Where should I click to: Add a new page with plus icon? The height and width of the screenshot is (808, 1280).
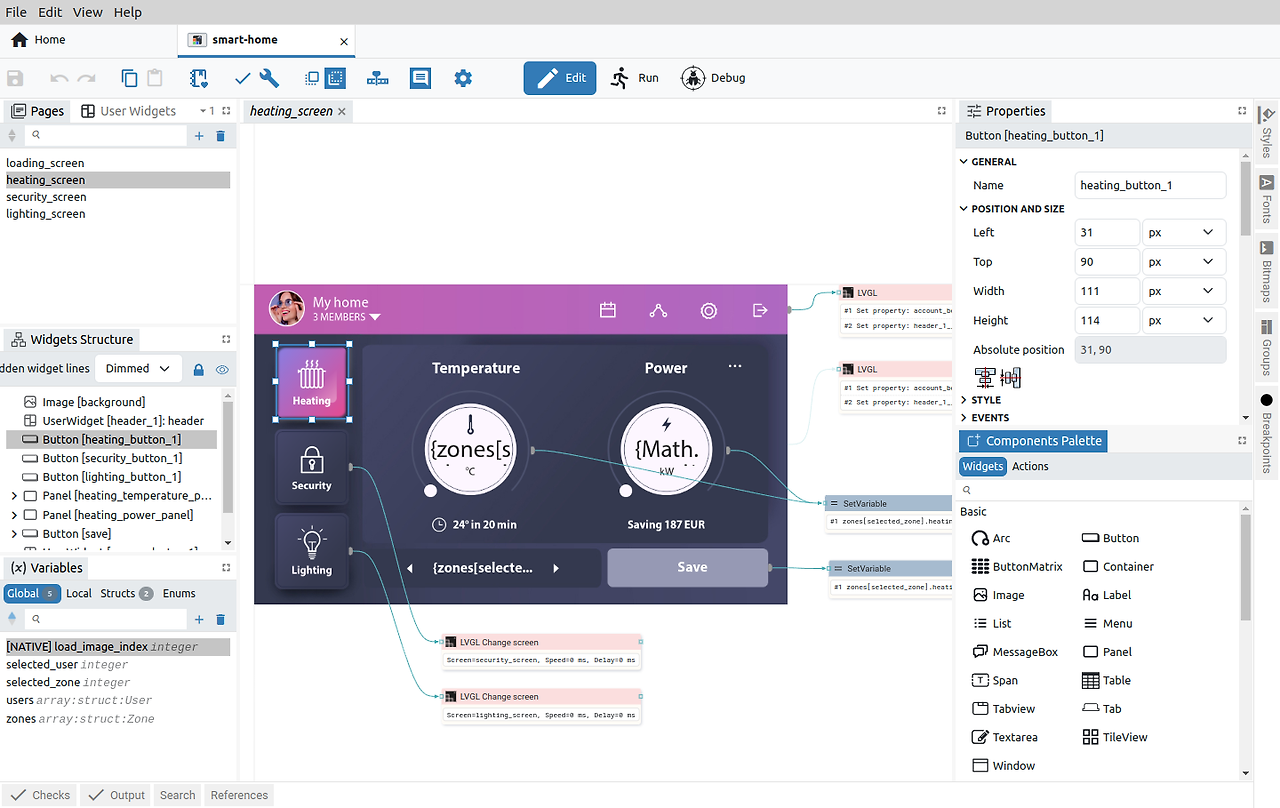[x=199, y=136]
